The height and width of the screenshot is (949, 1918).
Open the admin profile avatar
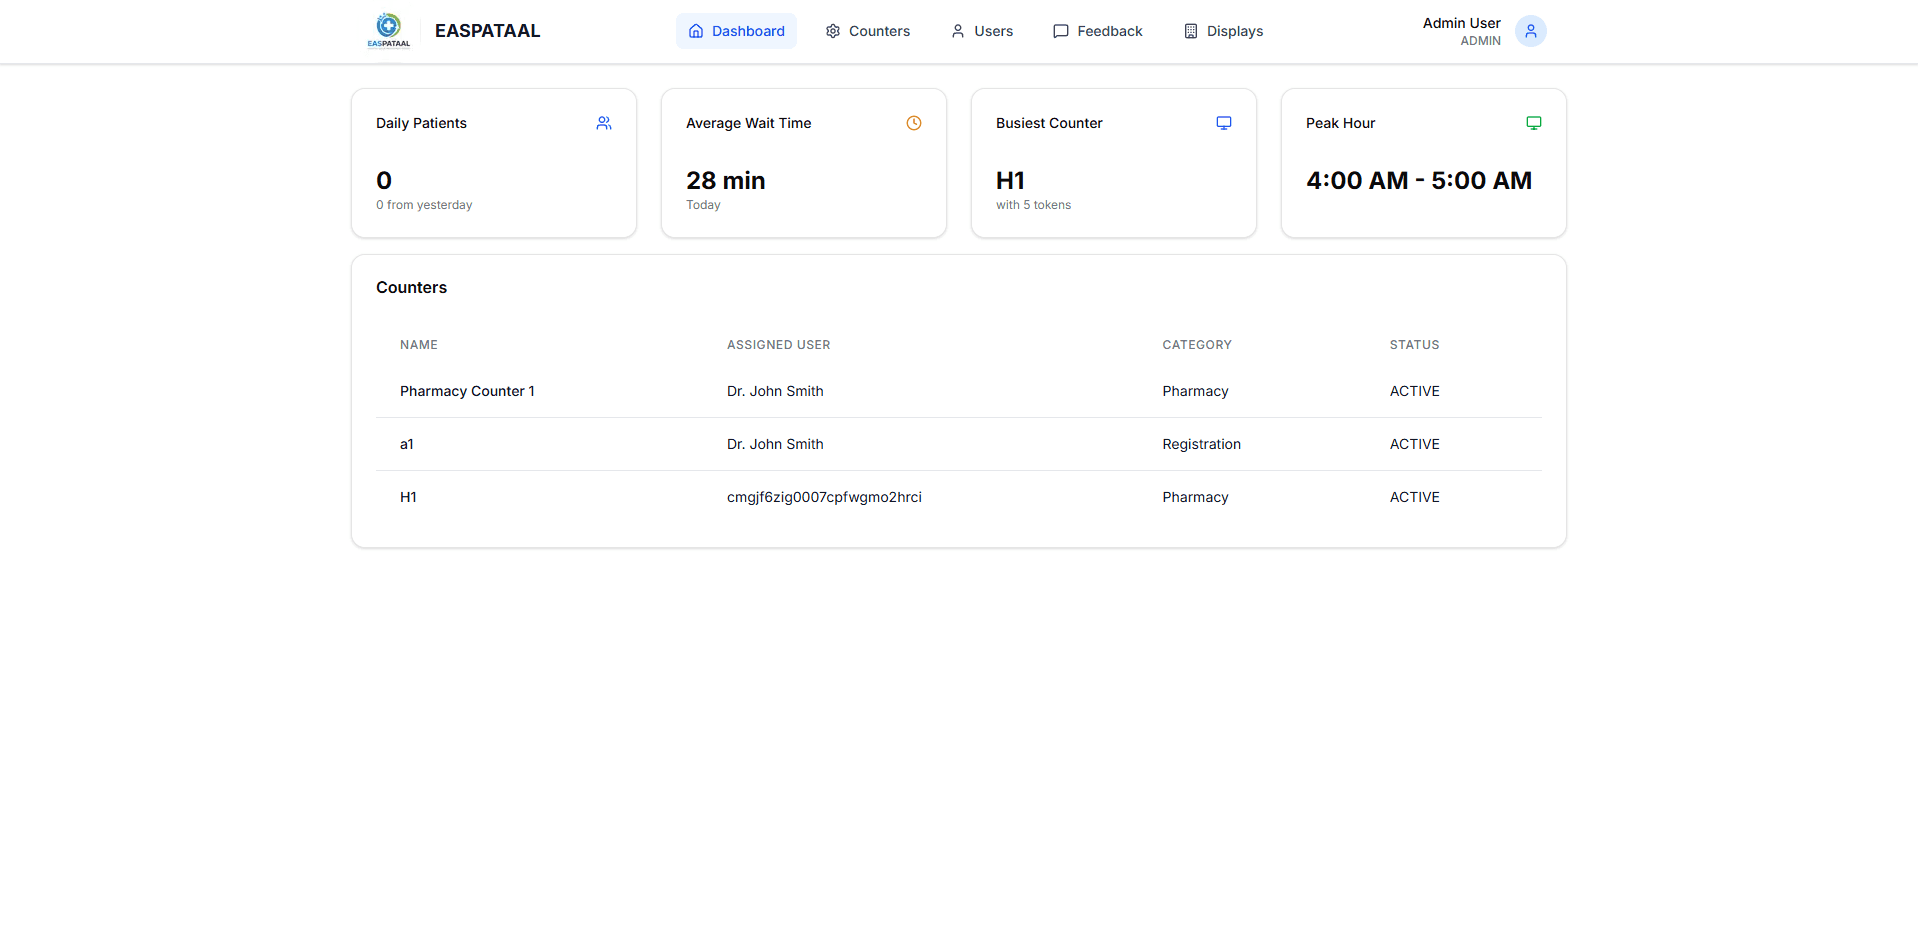coord(1530,31)
